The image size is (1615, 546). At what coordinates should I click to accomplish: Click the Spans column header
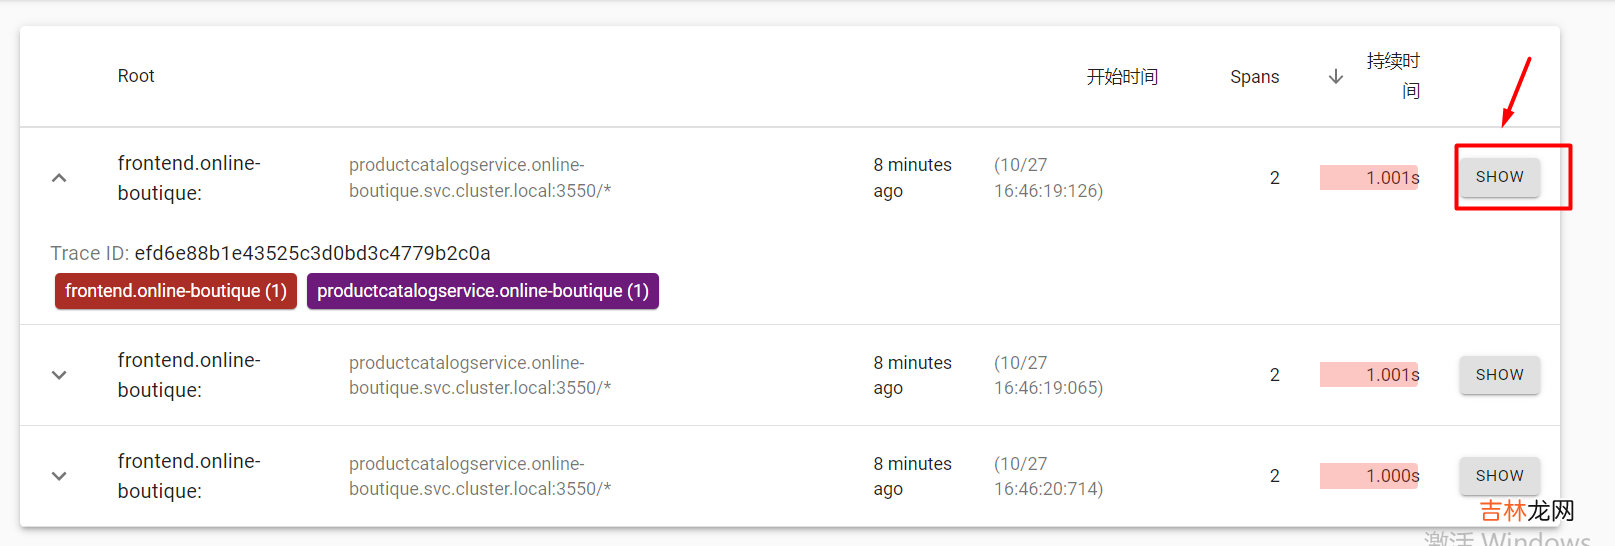(1254, 77)
